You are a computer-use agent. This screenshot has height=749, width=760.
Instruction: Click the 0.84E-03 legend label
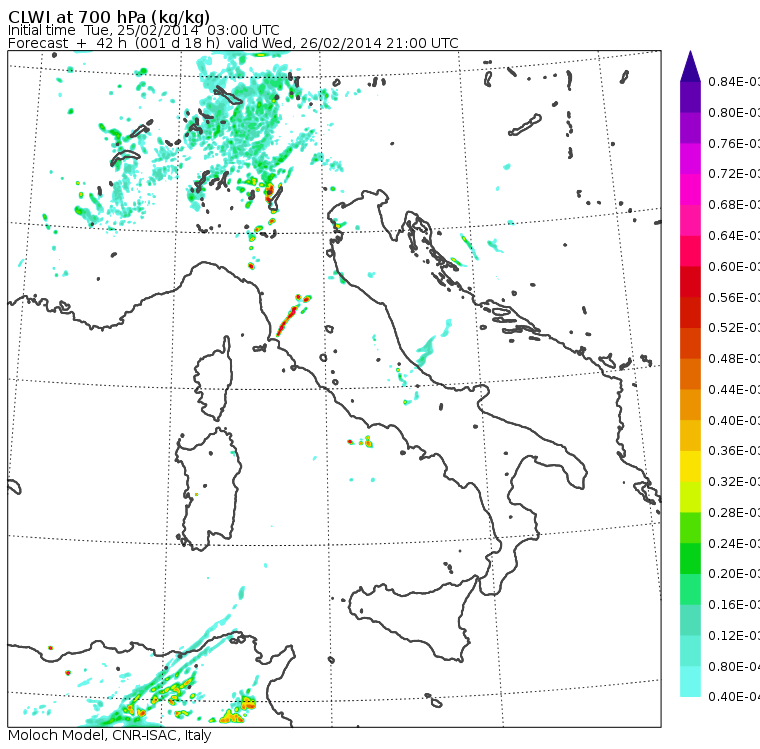pyautogui.click(x=734, y=81)
